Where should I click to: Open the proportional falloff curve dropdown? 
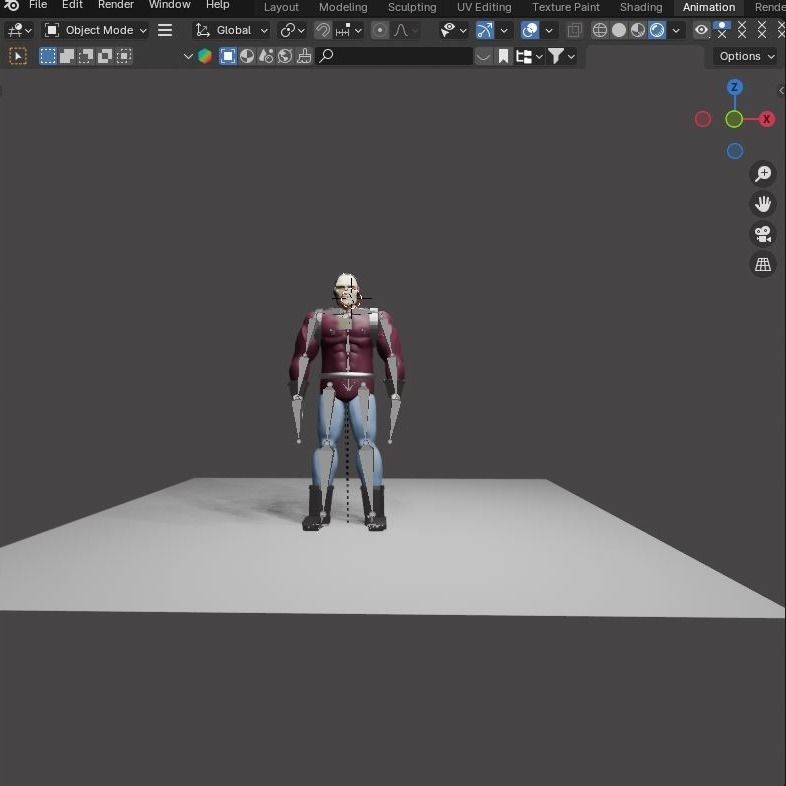[x=405, y=31]
